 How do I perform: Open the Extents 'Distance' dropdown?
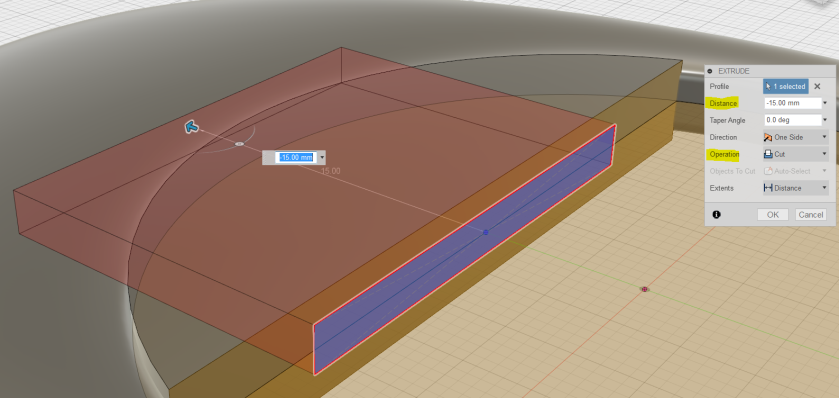796,188
